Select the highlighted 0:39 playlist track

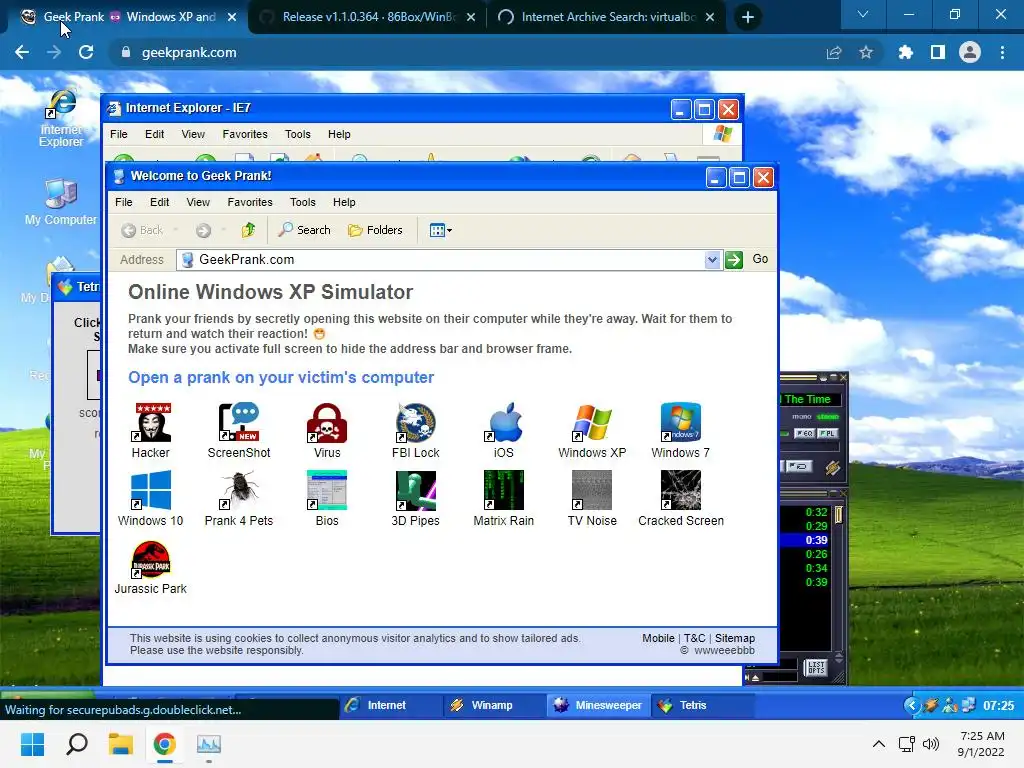(x=805, y=540)
